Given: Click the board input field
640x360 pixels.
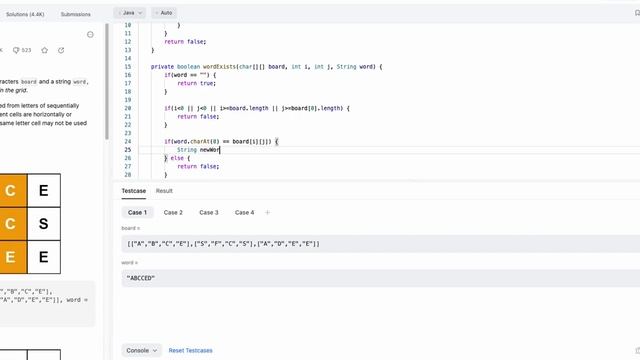Looking at the screenshot, I should 381,244.
